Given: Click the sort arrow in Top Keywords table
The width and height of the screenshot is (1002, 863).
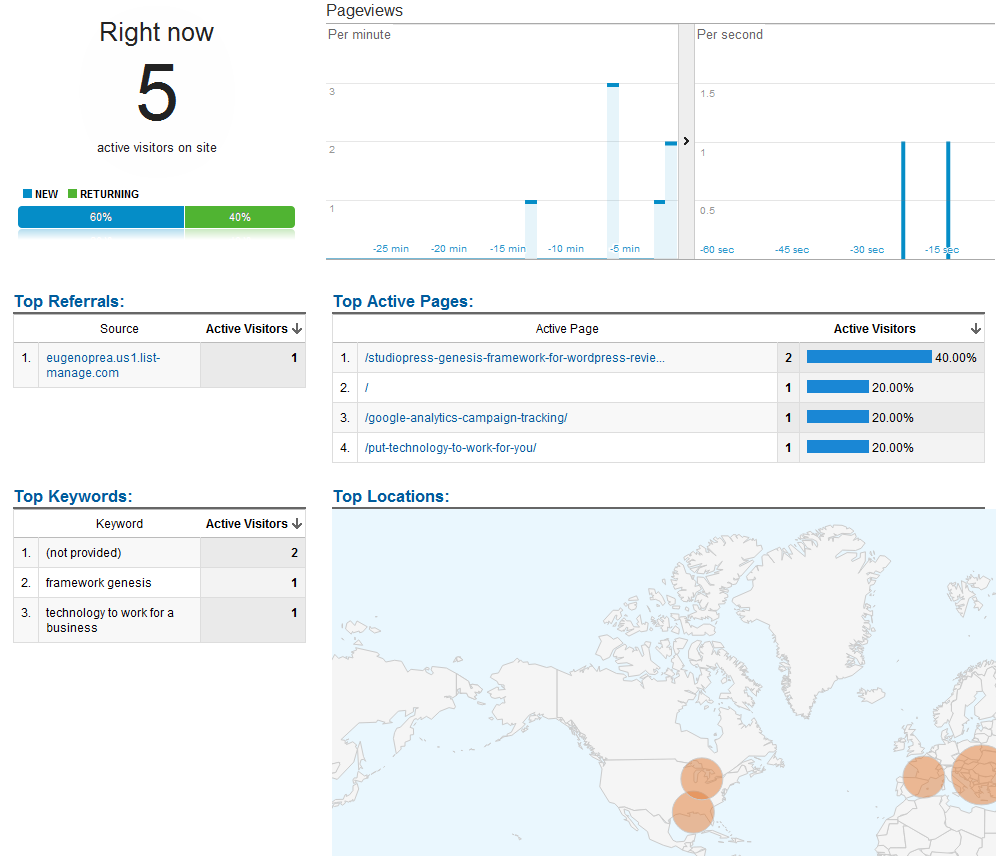Looking at the screenshot, I should click(x=296, y=523).
